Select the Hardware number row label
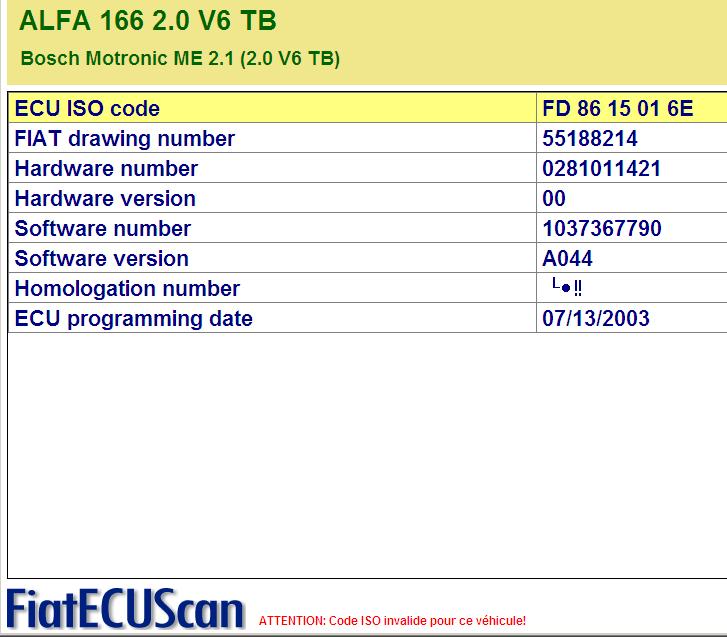 tap(106, 168)
